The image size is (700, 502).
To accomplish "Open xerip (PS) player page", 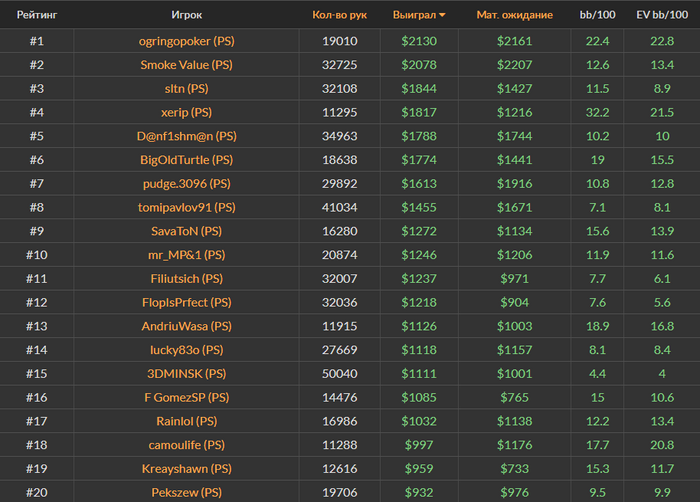I will [186, 112].
